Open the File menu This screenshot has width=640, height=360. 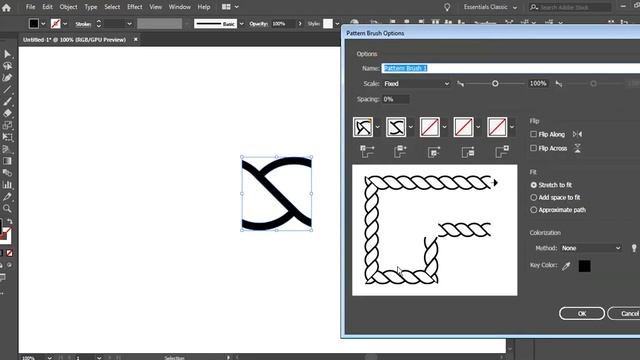pos(30,7)
